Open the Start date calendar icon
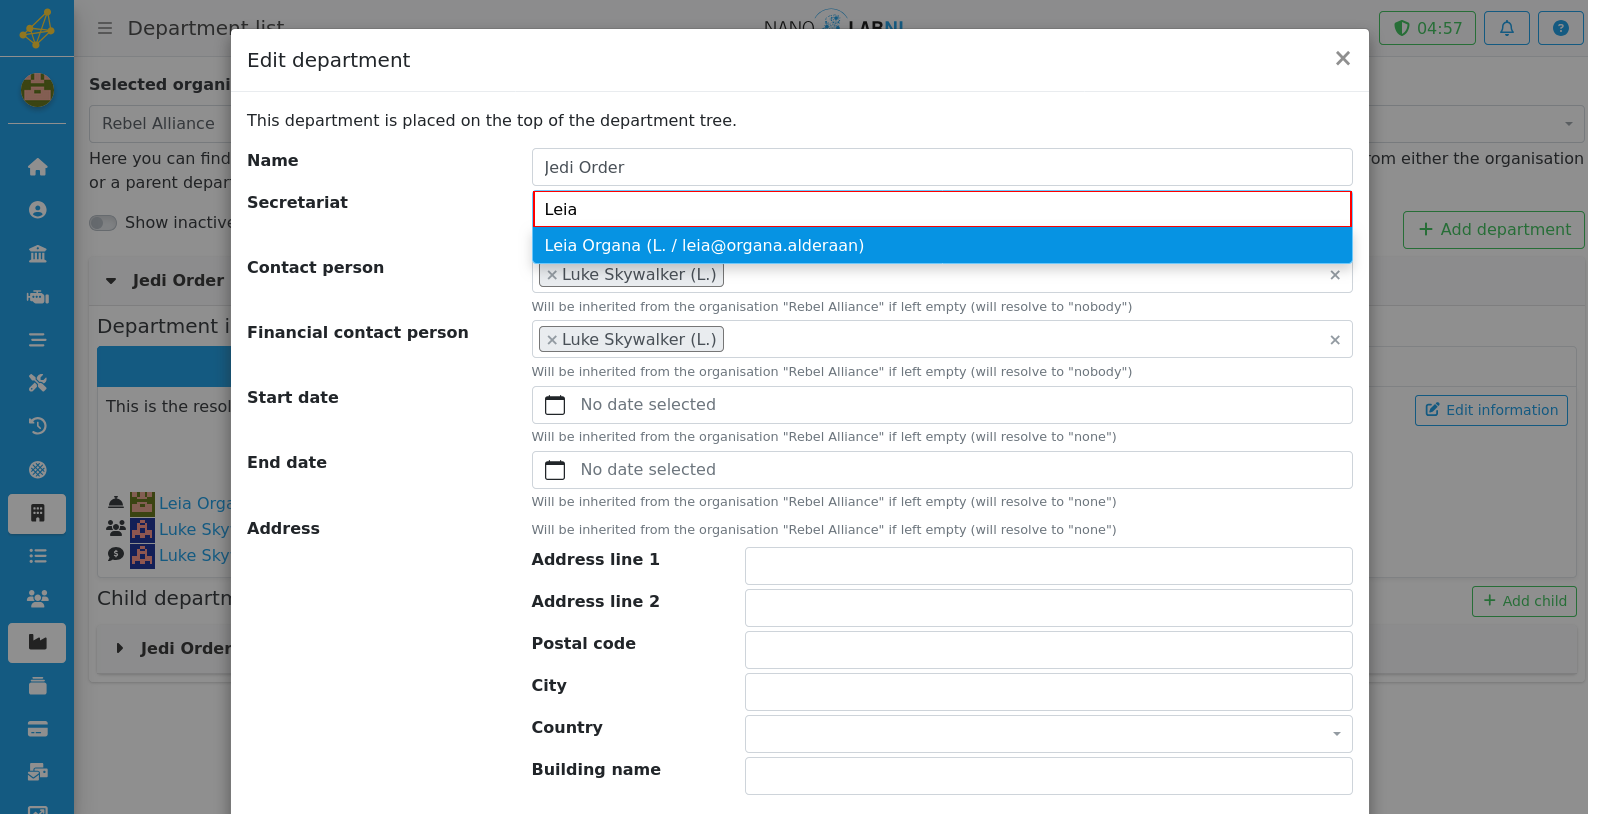This screenshot has height=814, width=1600. point(555,405)
